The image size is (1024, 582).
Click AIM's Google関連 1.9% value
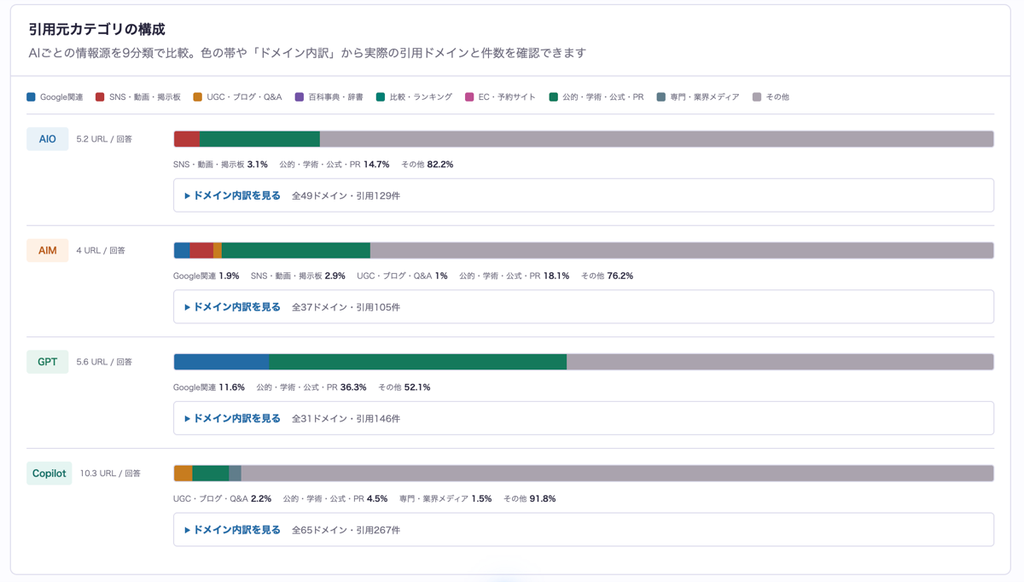click(206, 276)
